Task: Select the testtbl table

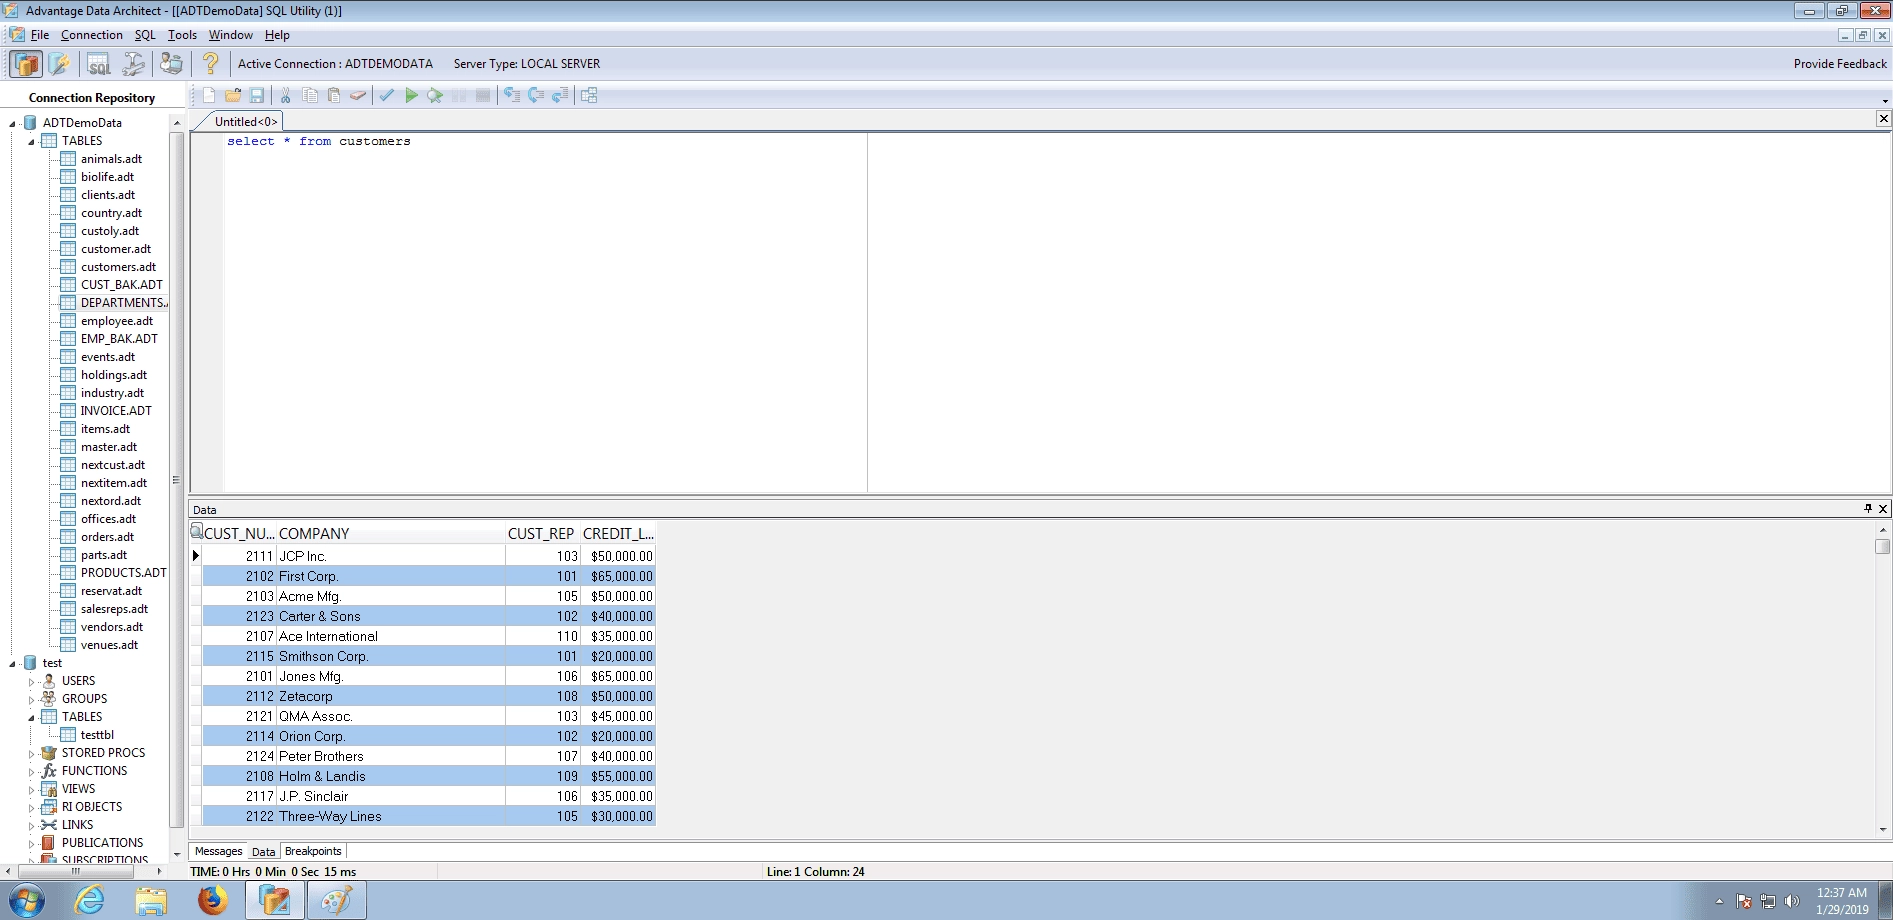Action: coord(97,735)
